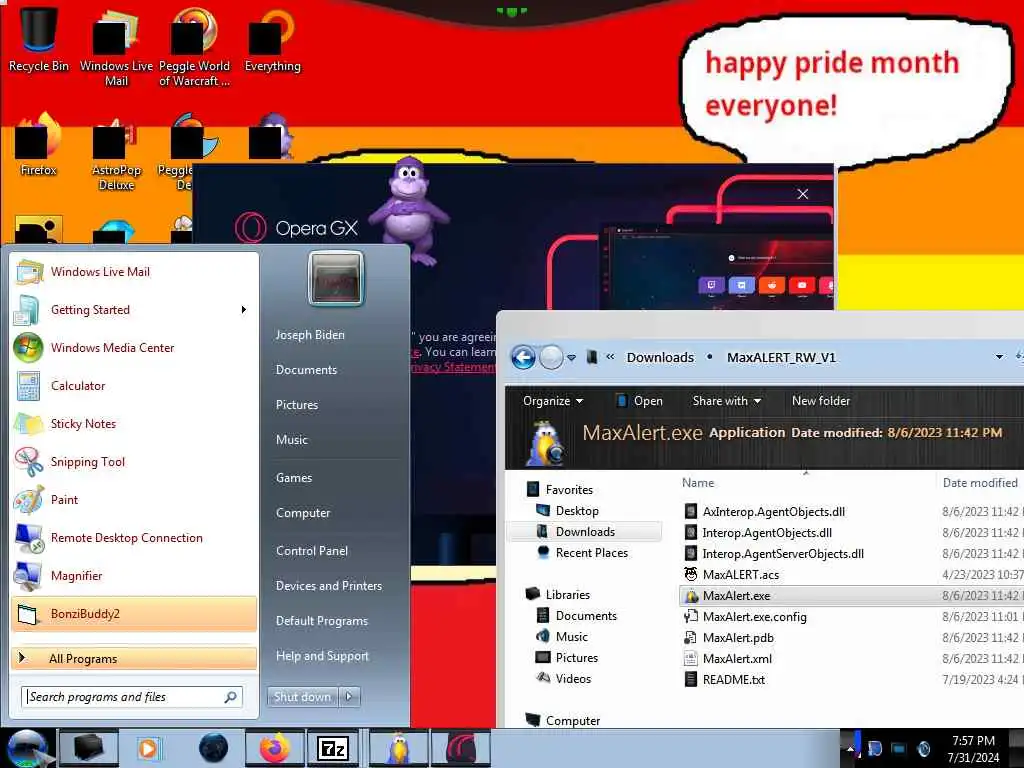Select Desktop under Favorites in Explorer
The height and width of the screenshot is (768, 1024).
[577, 511]
